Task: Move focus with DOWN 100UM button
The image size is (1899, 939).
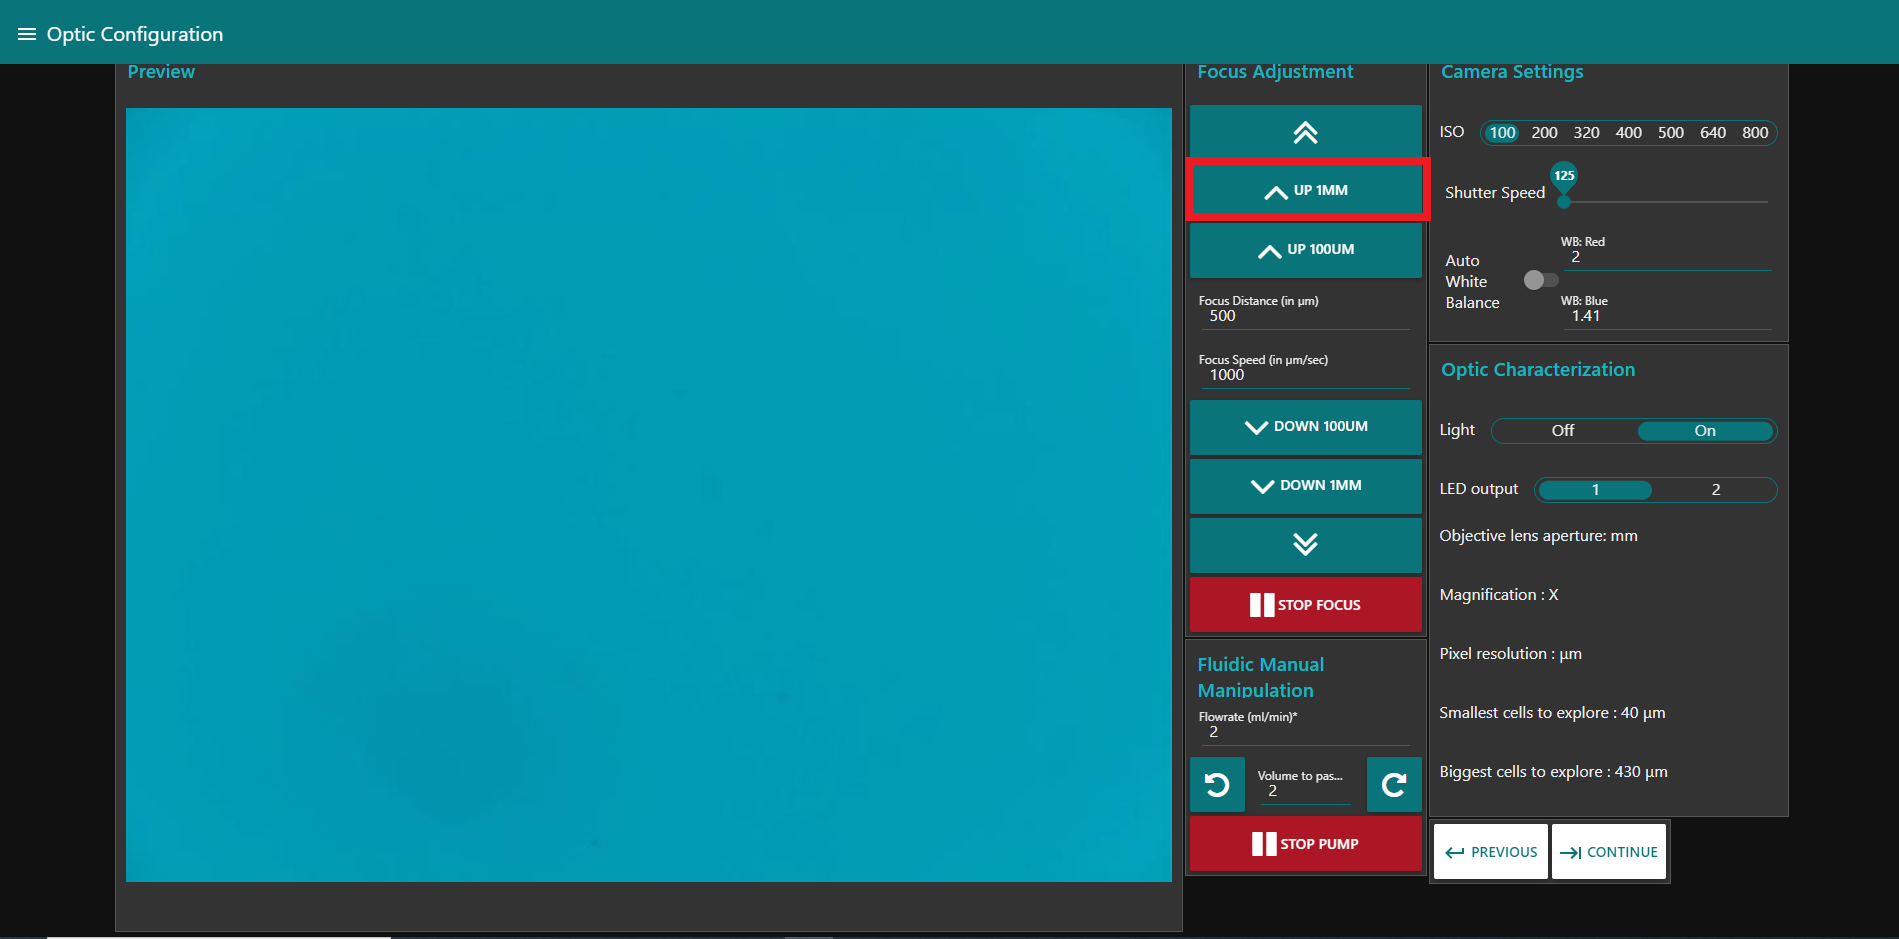Action: point(1305,427)
